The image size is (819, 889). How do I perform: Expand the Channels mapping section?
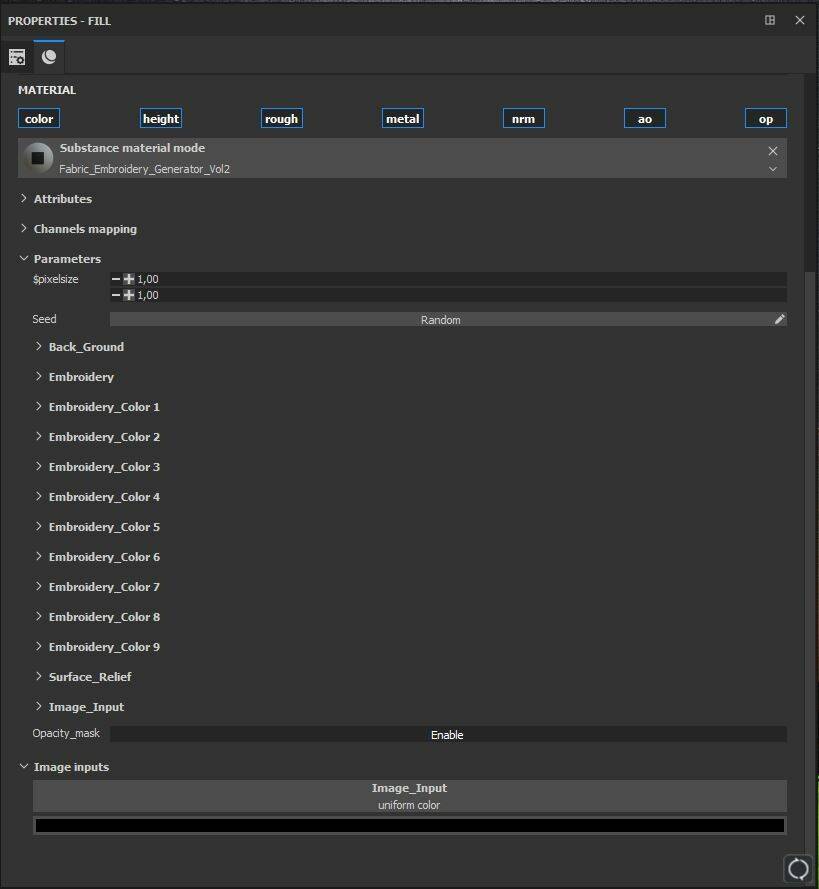[x=24, y=228]
